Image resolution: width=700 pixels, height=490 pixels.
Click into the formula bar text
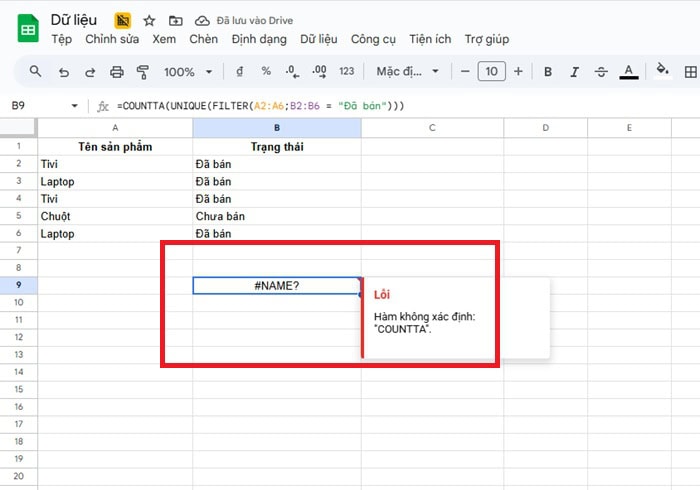tap(260, 106)
